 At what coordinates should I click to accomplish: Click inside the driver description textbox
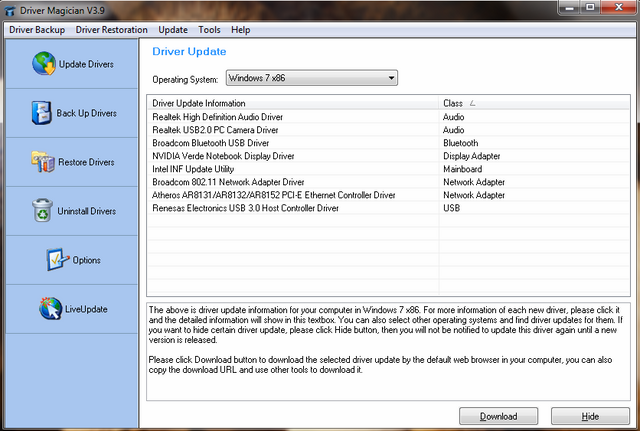click(x=388, y=352)
